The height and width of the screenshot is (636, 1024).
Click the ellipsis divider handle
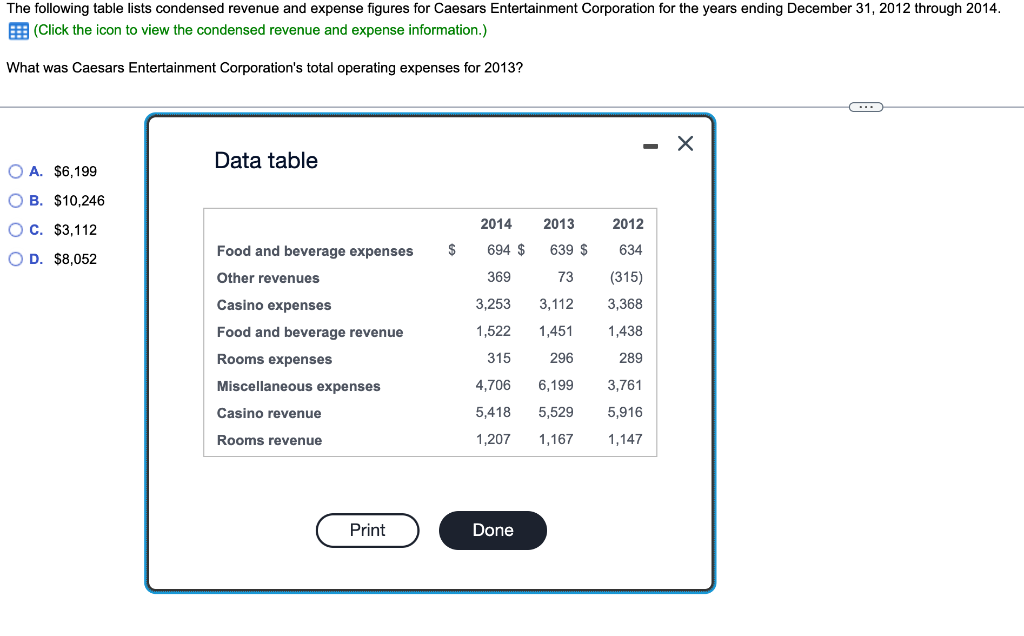pos(865,106)
